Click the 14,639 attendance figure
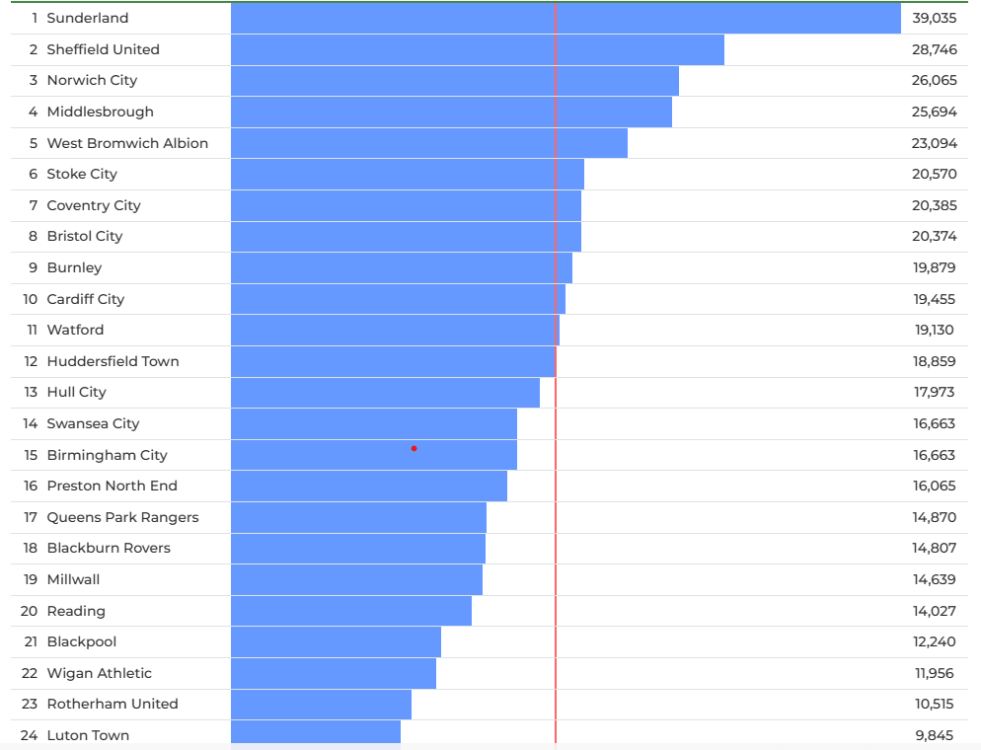 pos(934,579)
